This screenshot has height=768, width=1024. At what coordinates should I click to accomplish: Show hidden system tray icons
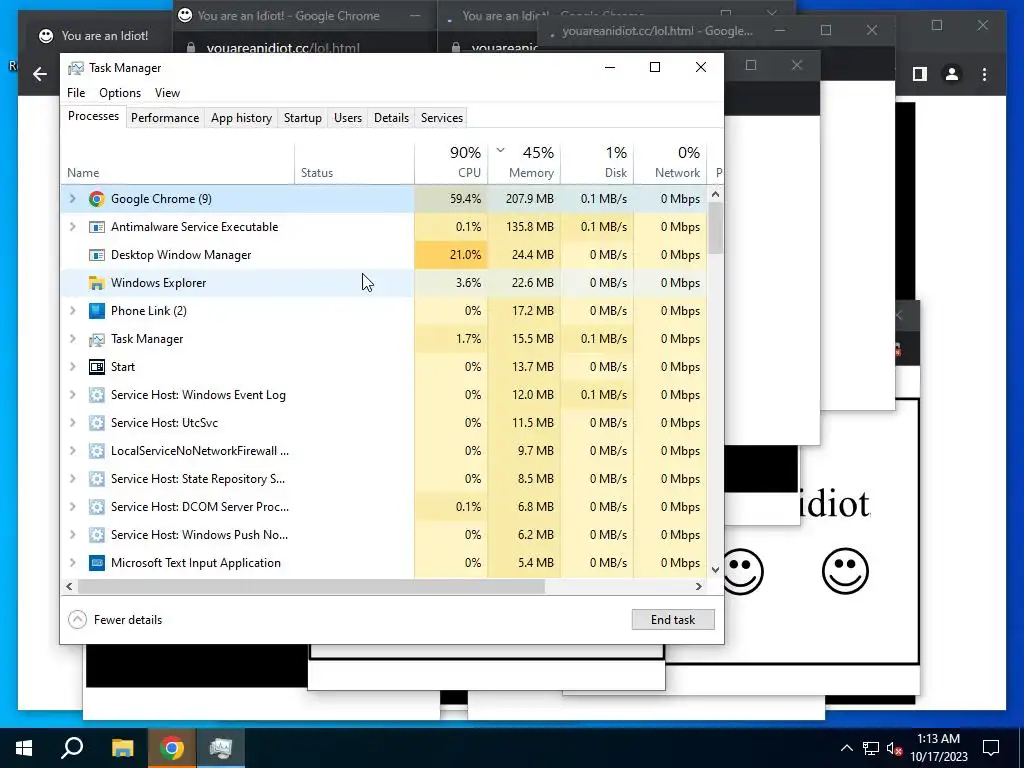click(x=846, y=748)
